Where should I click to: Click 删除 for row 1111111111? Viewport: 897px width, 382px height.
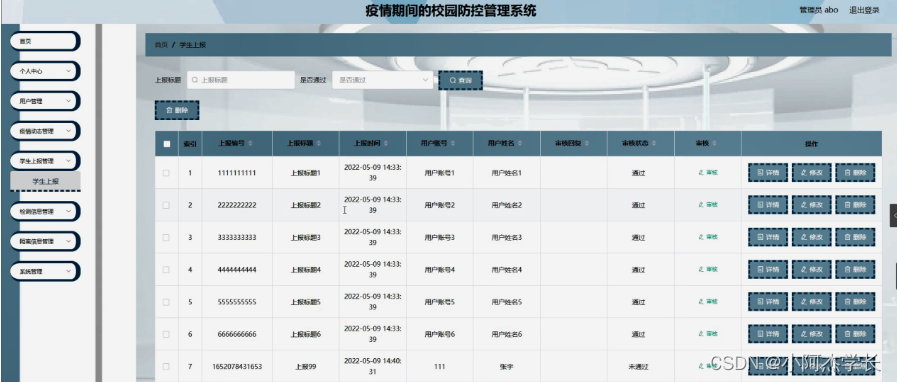coord(855,172)
